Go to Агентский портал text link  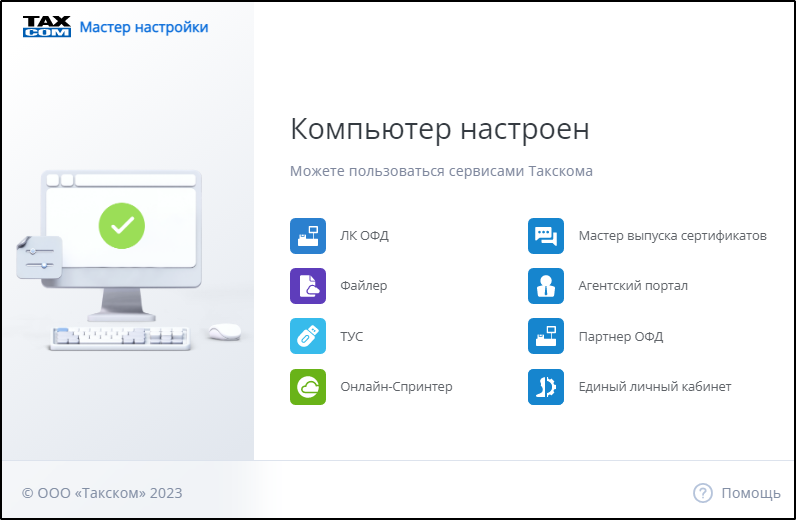[x=633, y=286]
